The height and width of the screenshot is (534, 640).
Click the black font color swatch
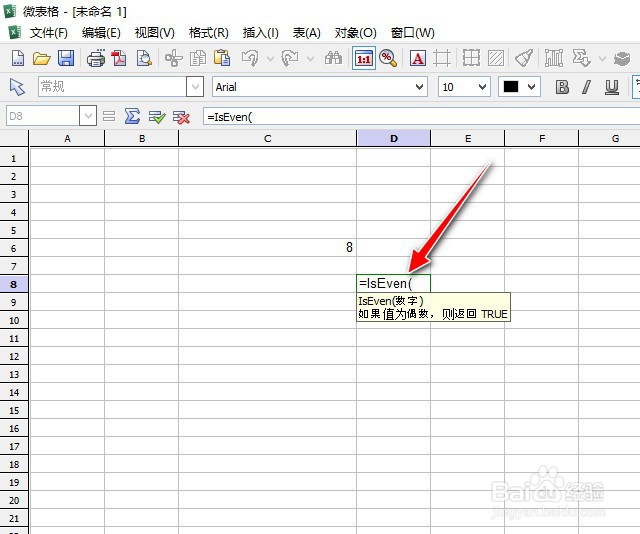coord(511,87)
